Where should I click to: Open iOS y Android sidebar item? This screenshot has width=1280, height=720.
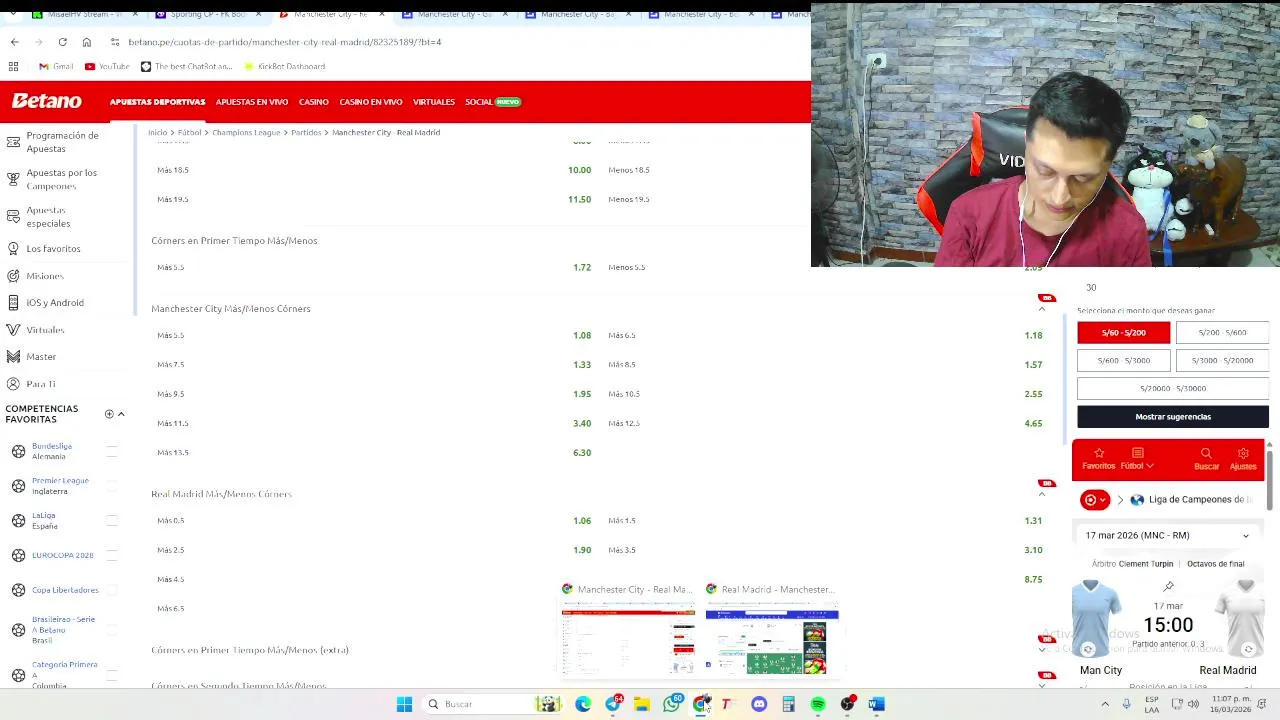(47, 303)
